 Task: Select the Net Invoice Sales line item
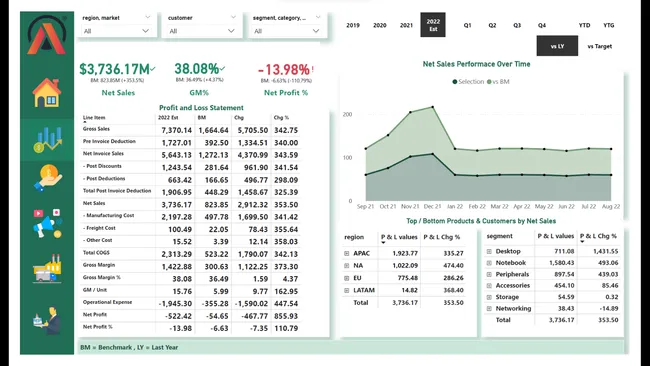click(103, 154)
